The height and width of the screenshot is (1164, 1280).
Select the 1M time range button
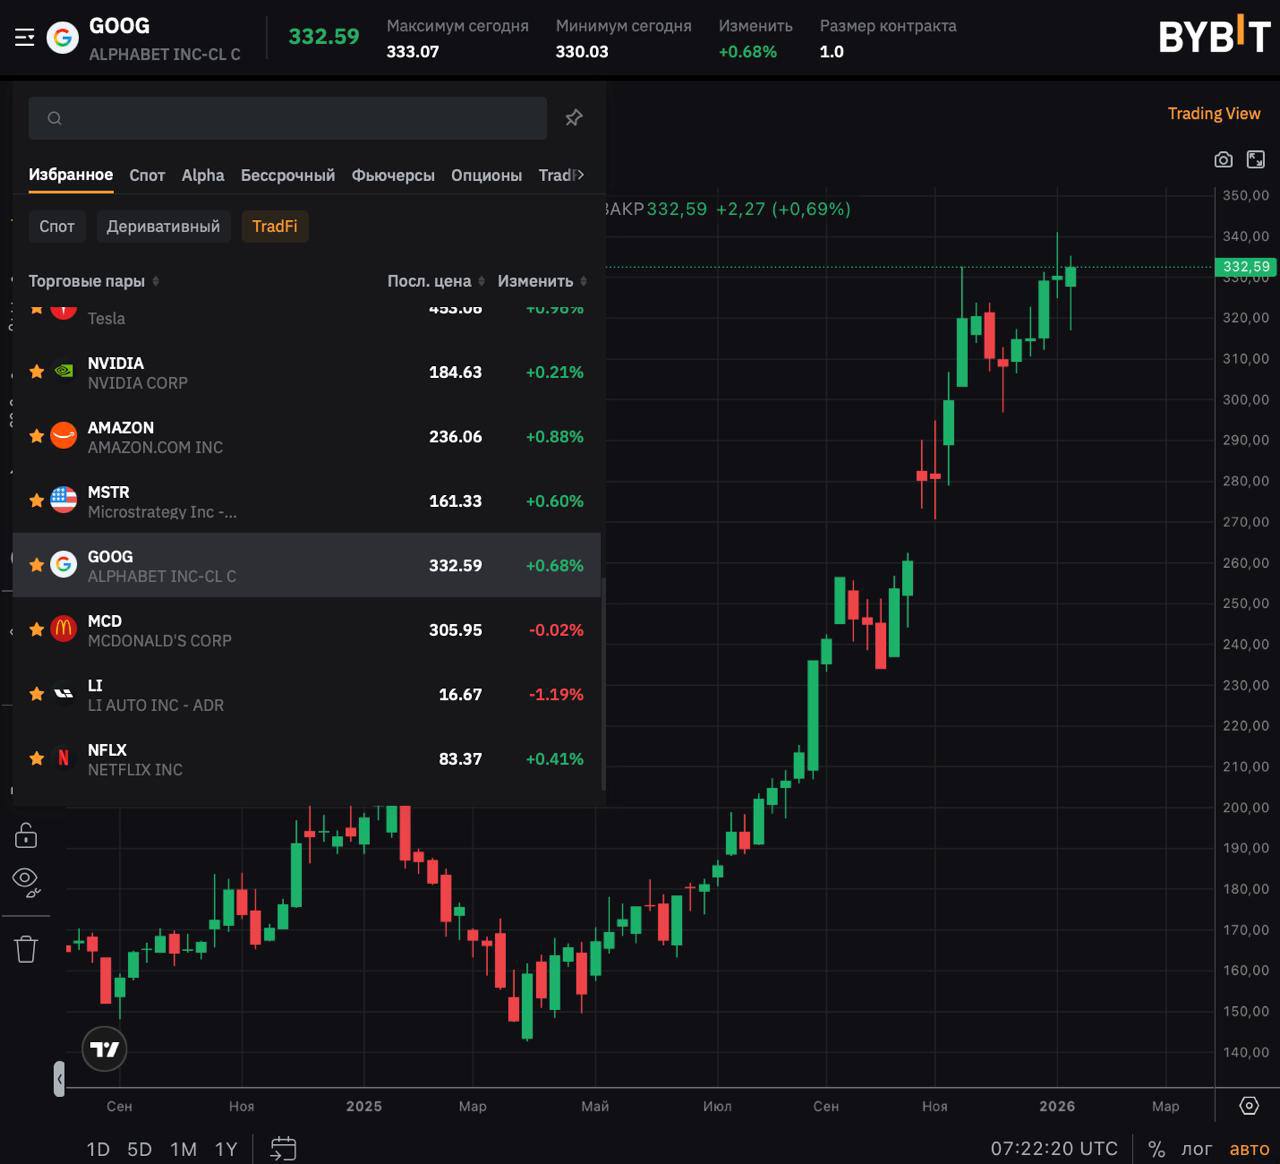point(183,1149)
